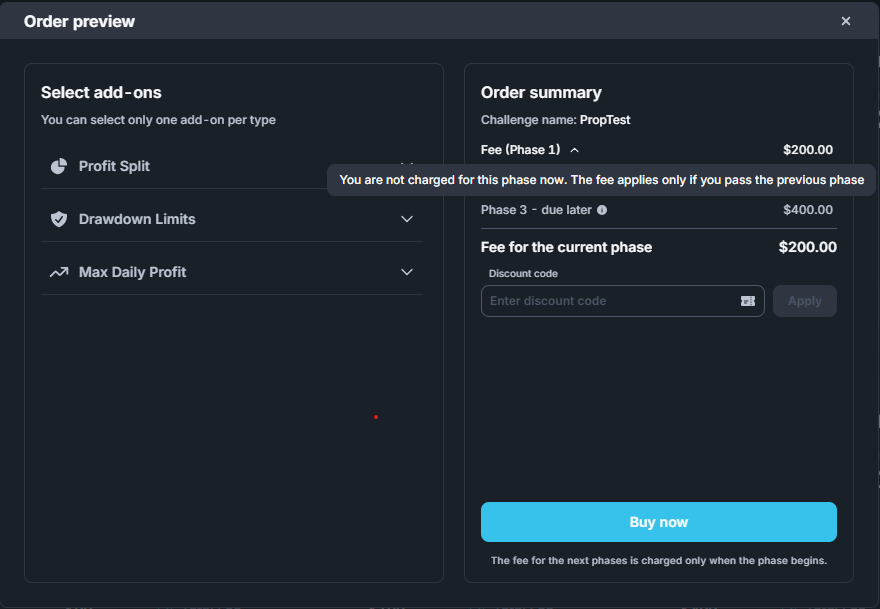Open the Profit Split add-on label
This screenshot has height=609, width=880.
pyautogui.click(x=114, y=166)
